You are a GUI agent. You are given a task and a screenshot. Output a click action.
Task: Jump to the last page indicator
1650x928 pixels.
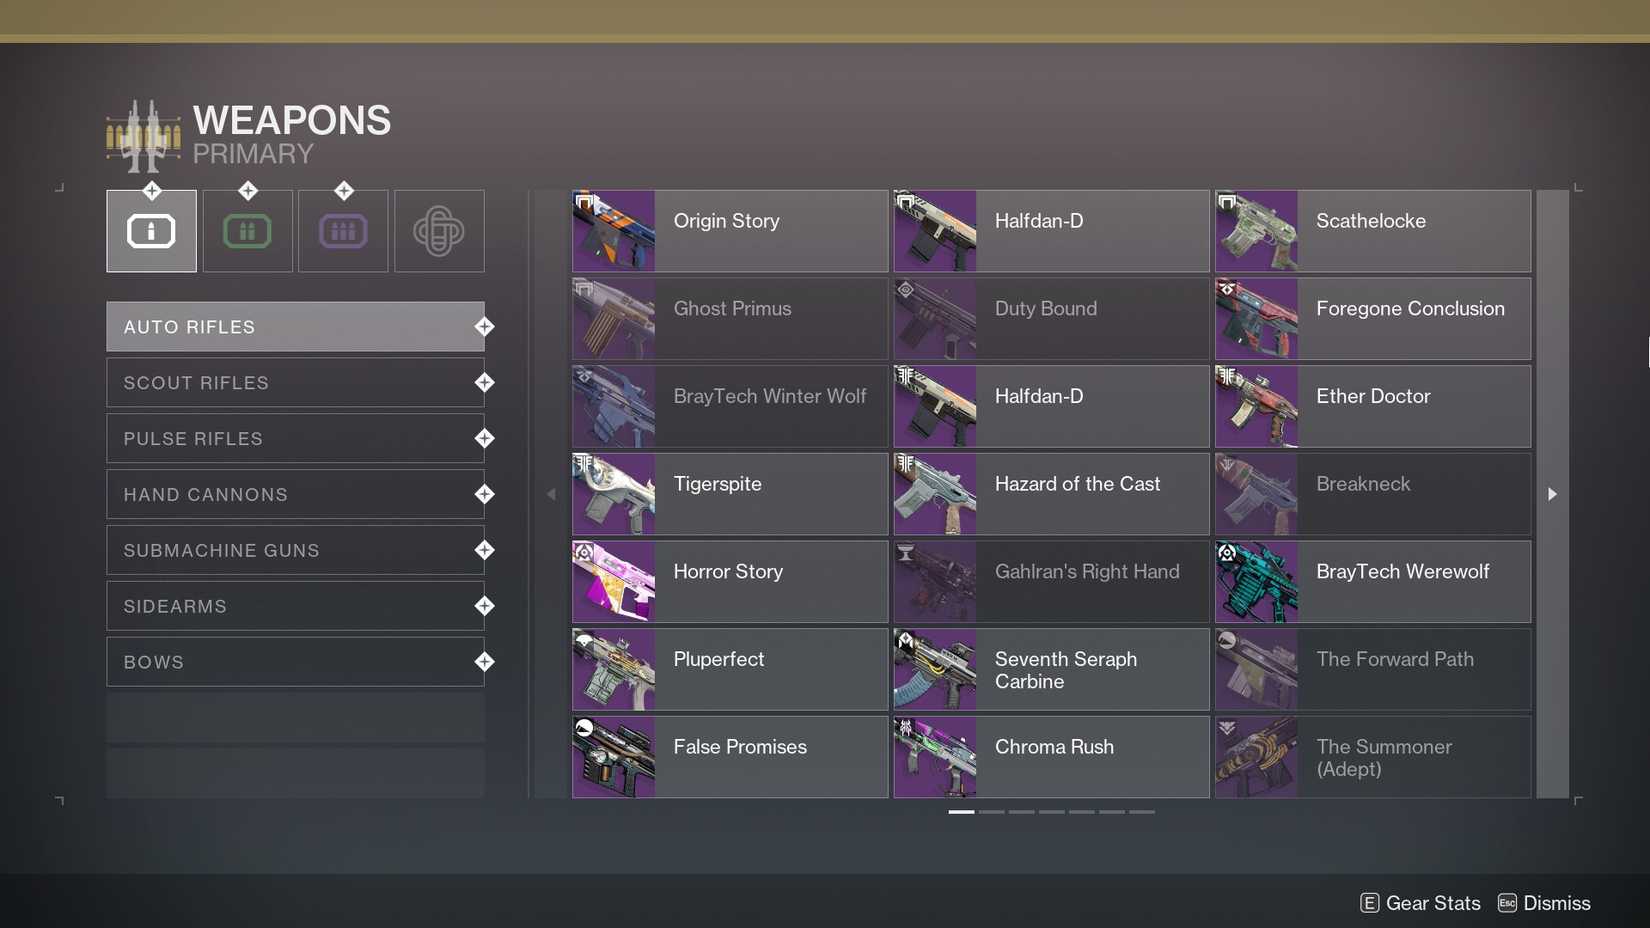[x=1142, y=812]
